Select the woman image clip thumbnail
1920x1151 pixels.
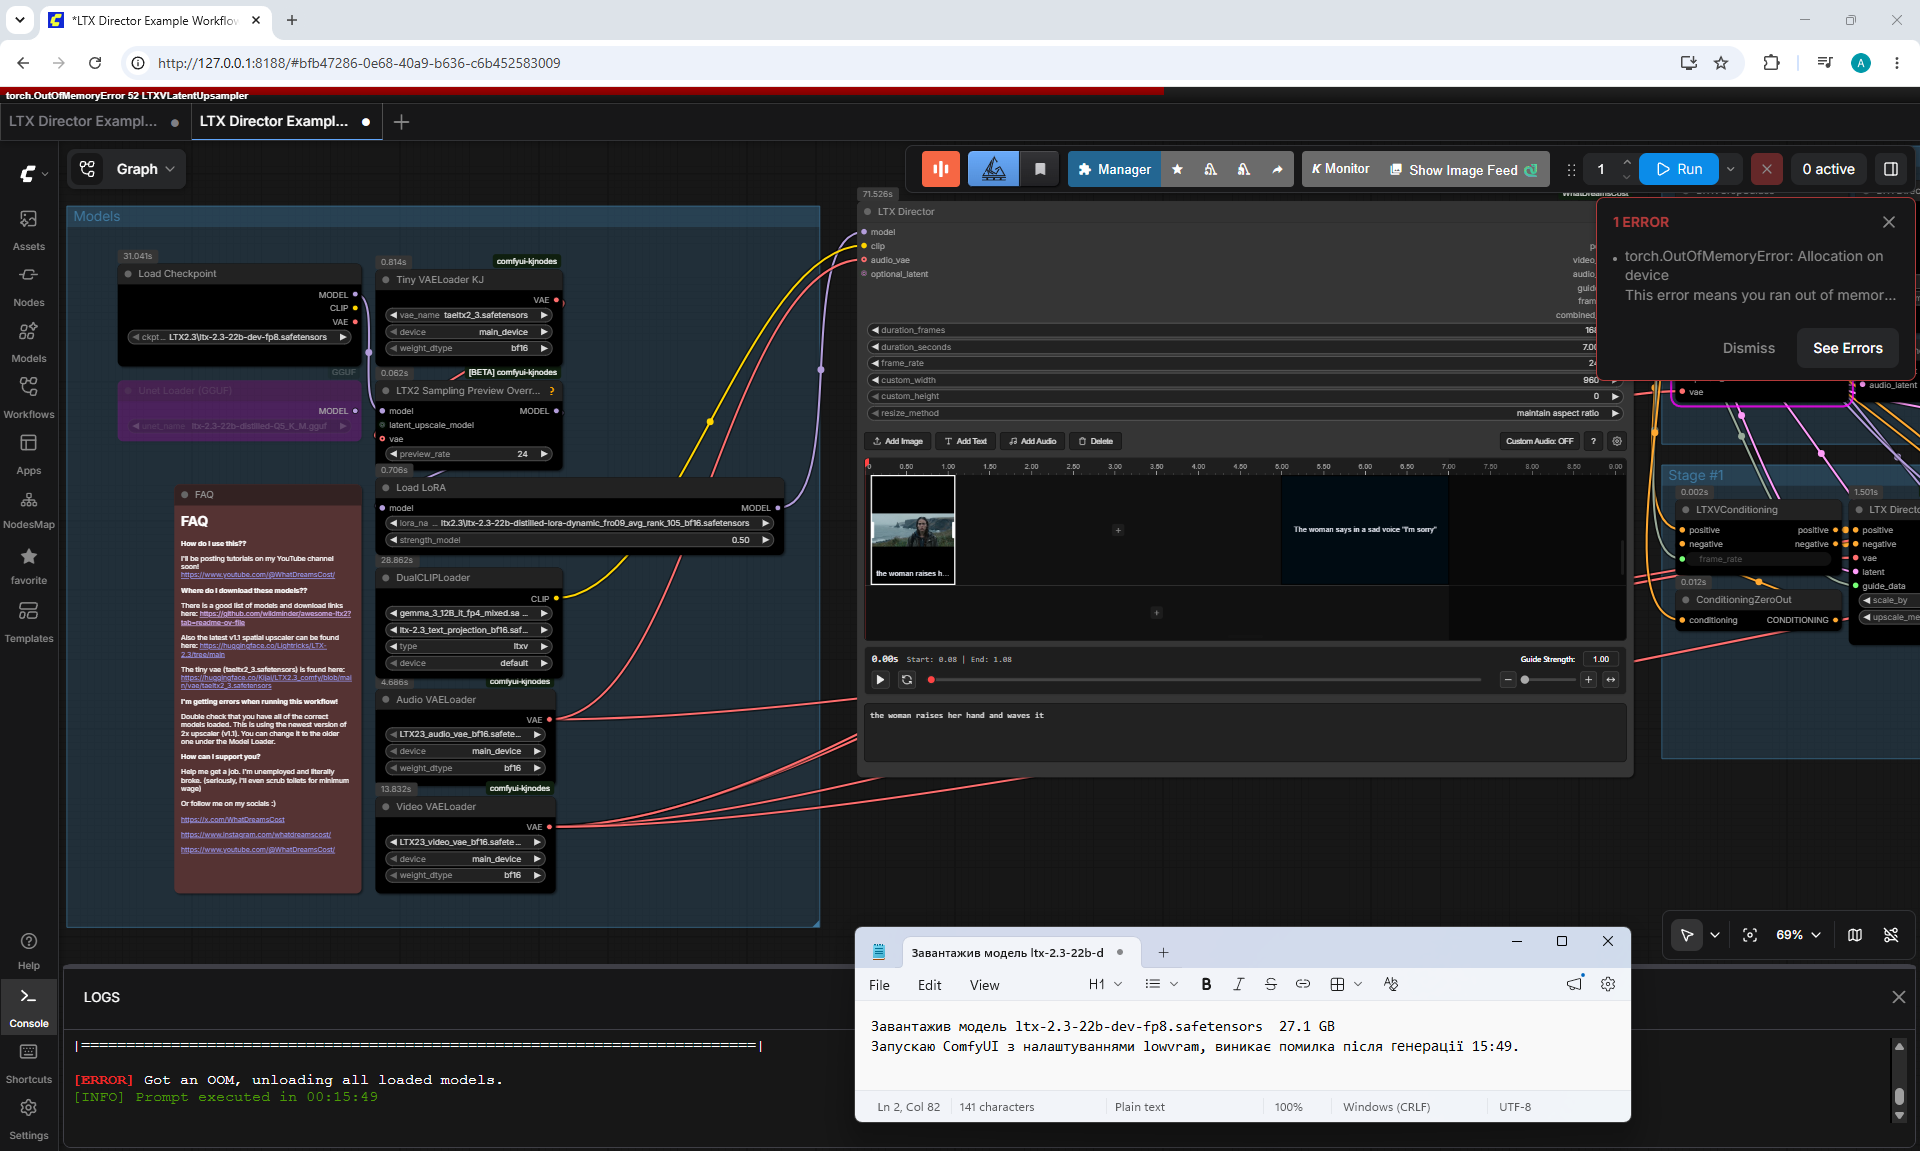coord(913,529)
